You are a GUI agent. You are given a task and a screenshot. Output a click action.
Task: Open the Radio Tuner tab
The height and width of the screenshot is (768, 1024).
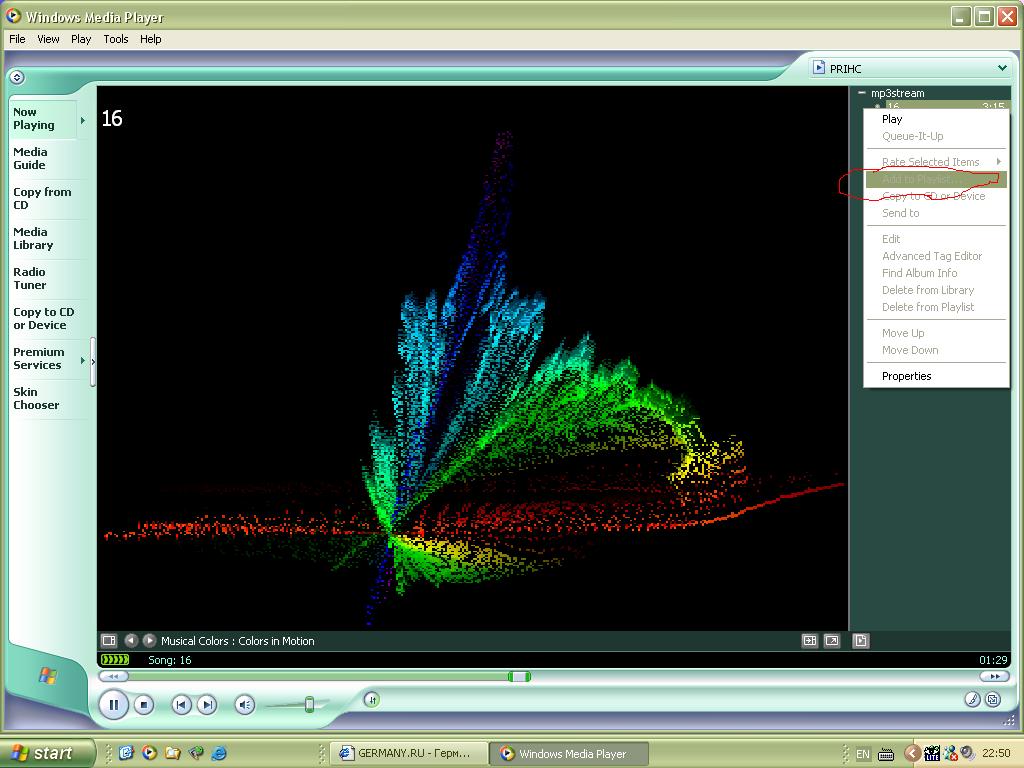29,278
